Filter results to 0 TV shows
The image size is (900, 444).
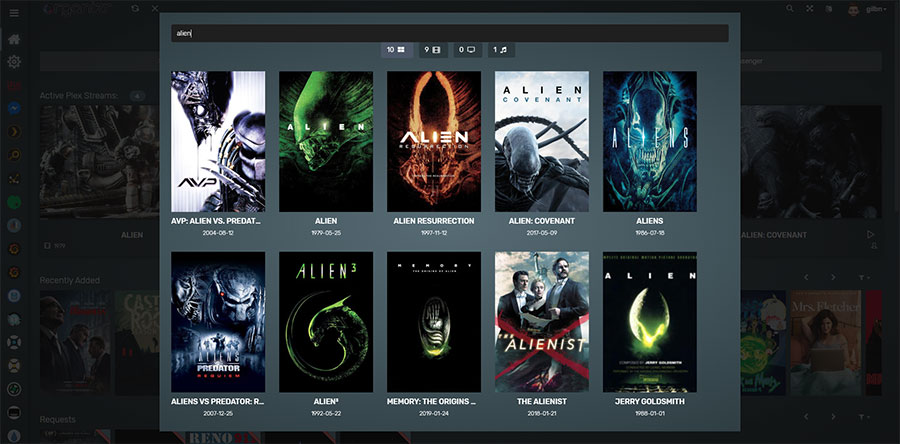(467, 49)
